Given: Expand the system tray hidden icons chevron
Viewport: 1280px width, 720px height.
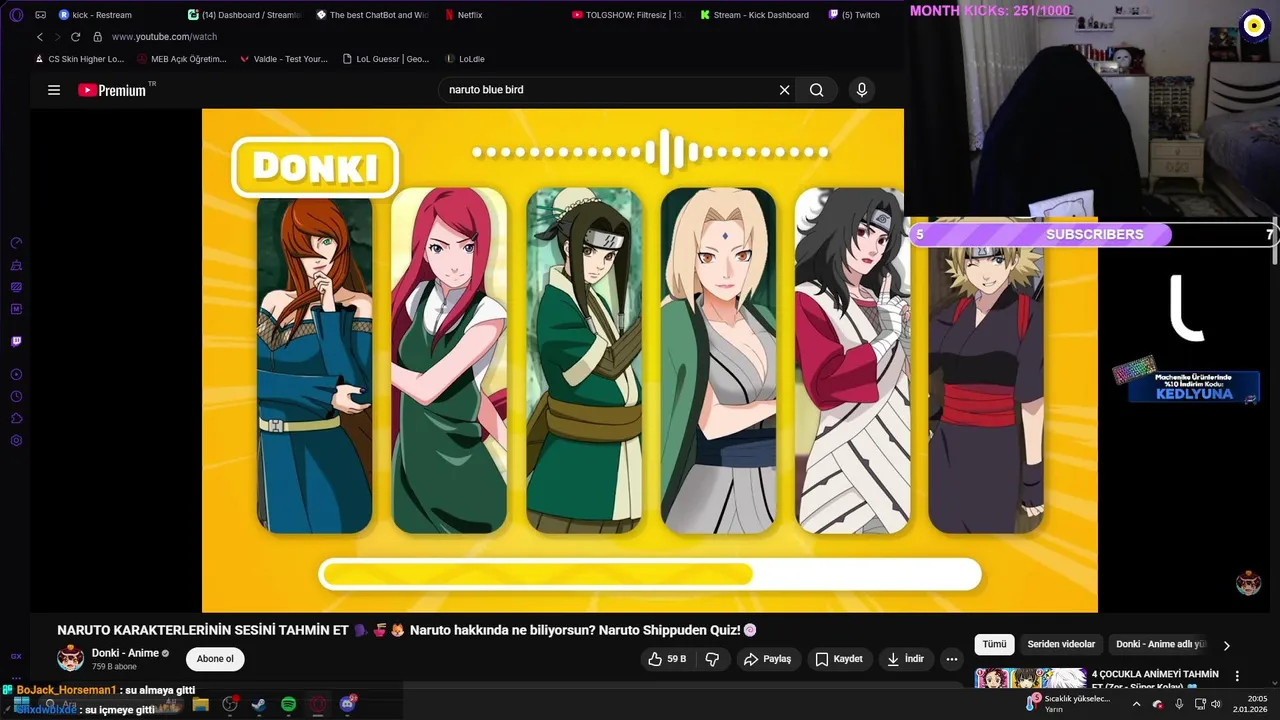Looking at the screenshot, I should point(1136,704).
